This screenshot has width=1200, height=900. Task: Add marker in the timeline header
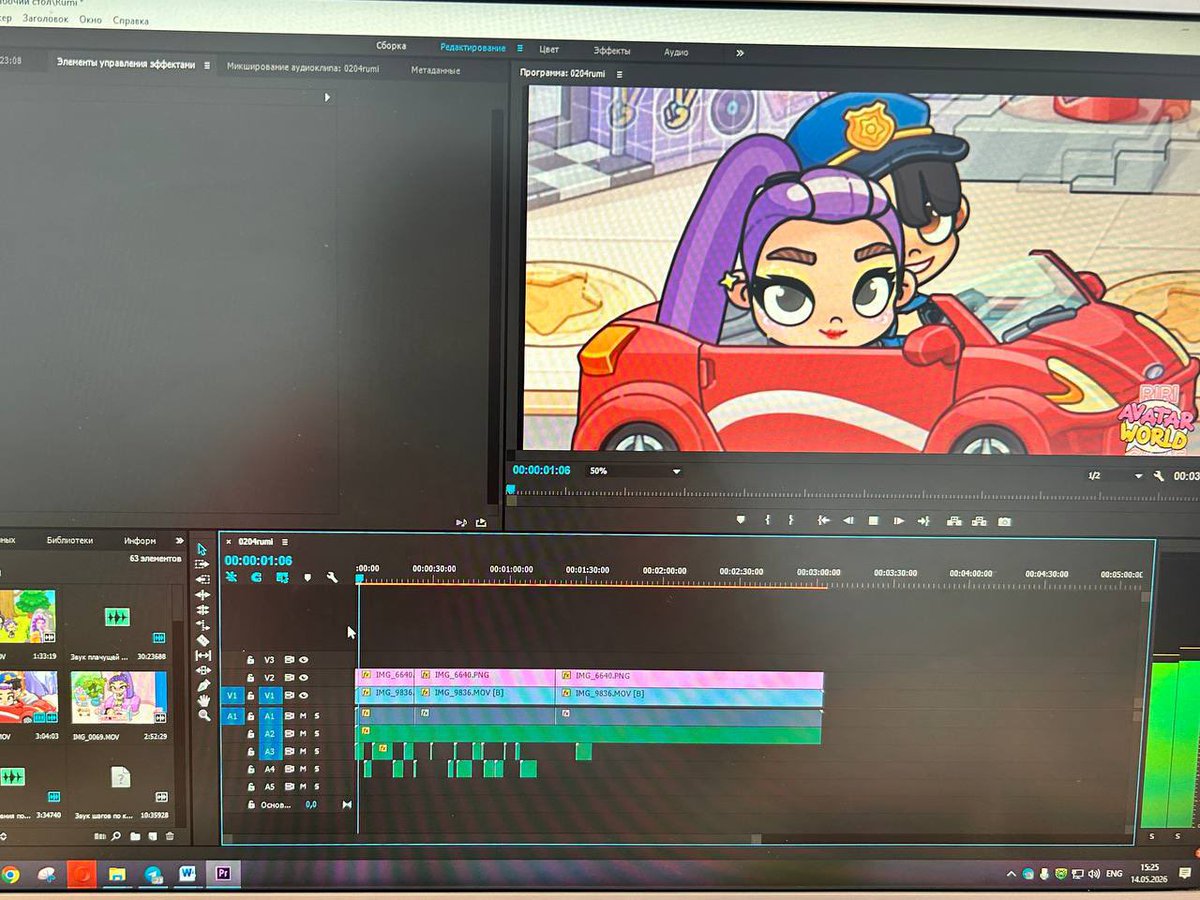pos(307,577)
